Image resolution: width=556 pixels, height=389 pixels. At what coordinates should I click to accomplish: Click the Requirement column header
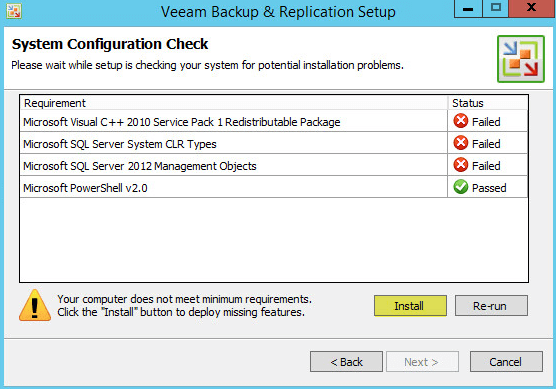[x=234, y=103]
